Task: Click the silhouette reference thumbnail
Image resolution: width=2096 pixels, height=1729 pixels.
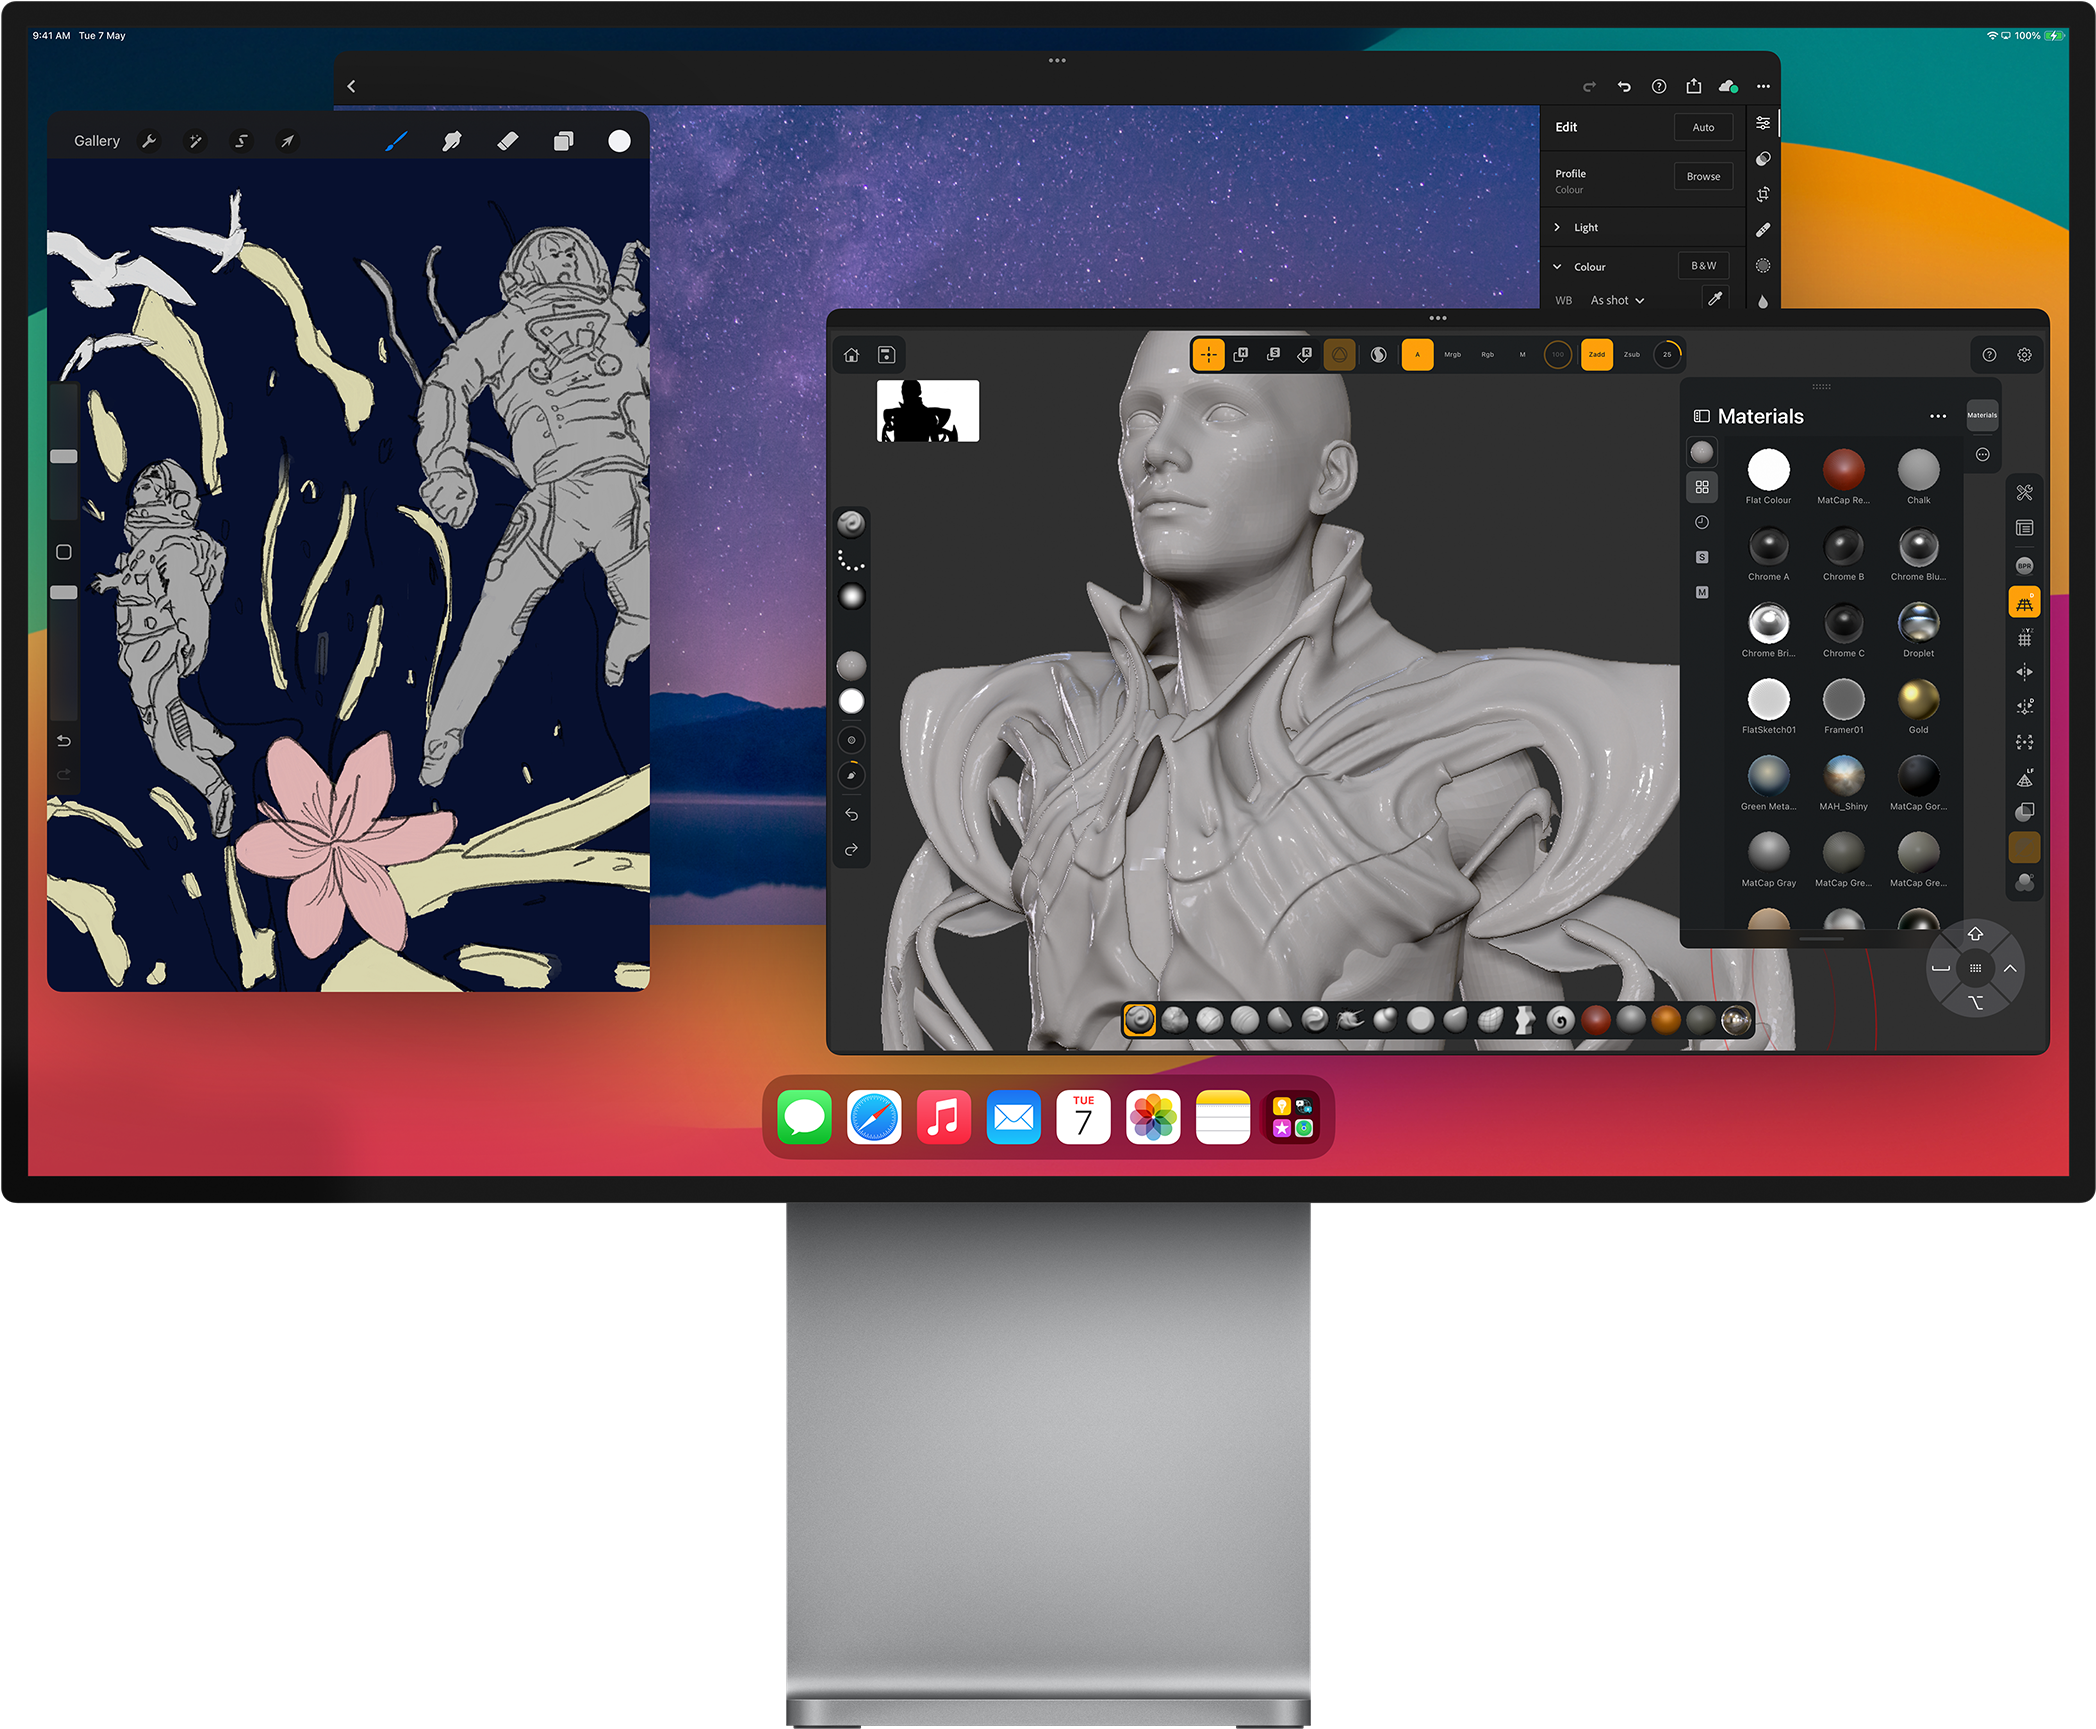Action: 928,411
